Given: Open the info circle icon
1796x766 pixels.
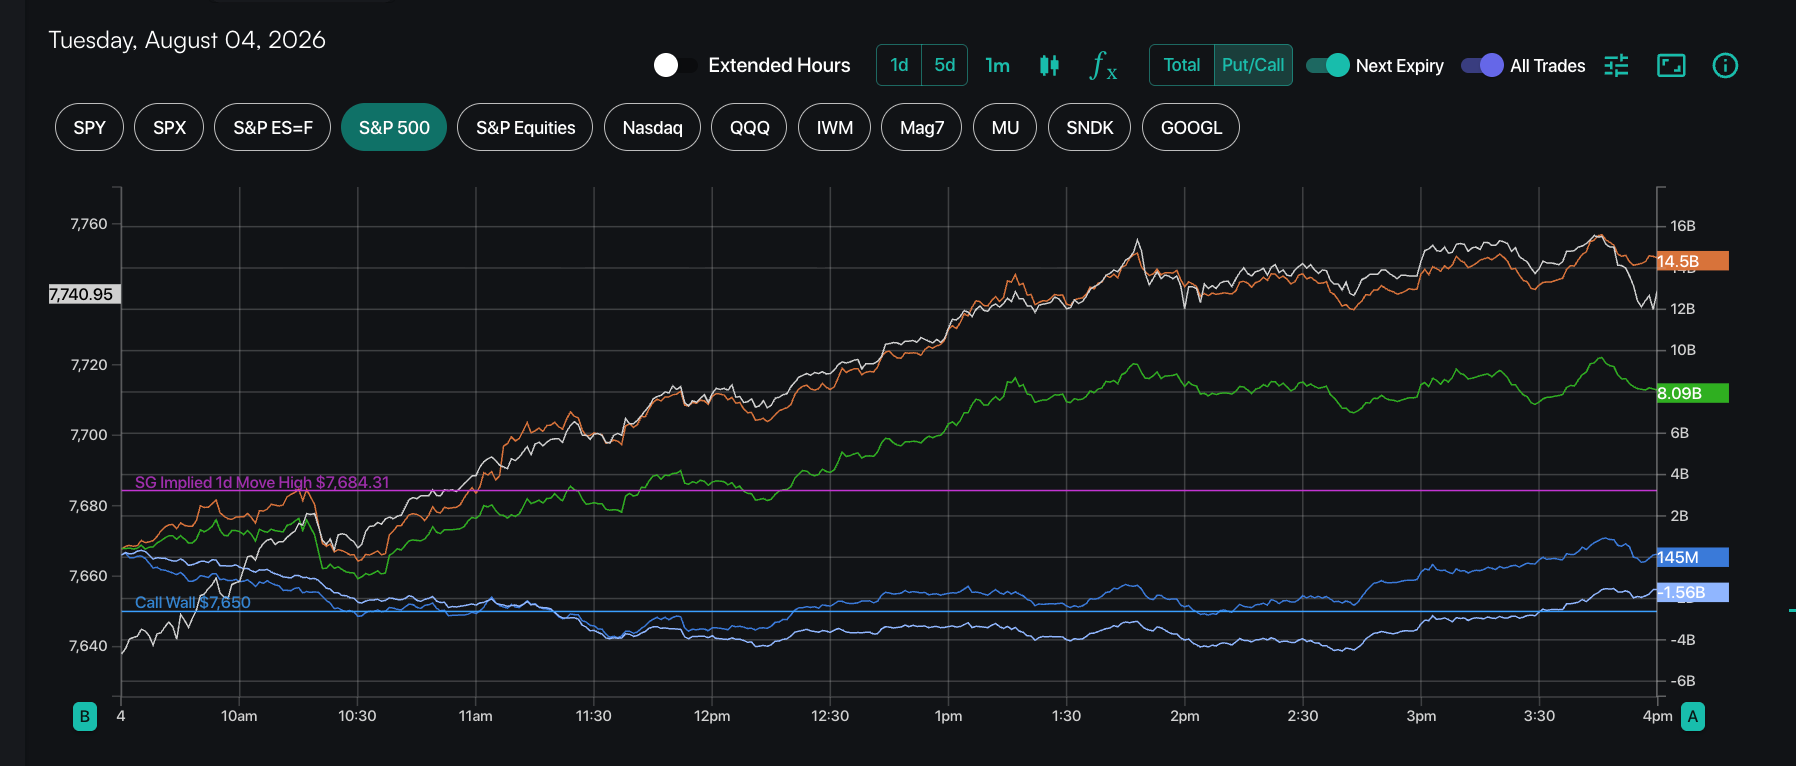Looking at the screenshot, I should coord(1725,65).
